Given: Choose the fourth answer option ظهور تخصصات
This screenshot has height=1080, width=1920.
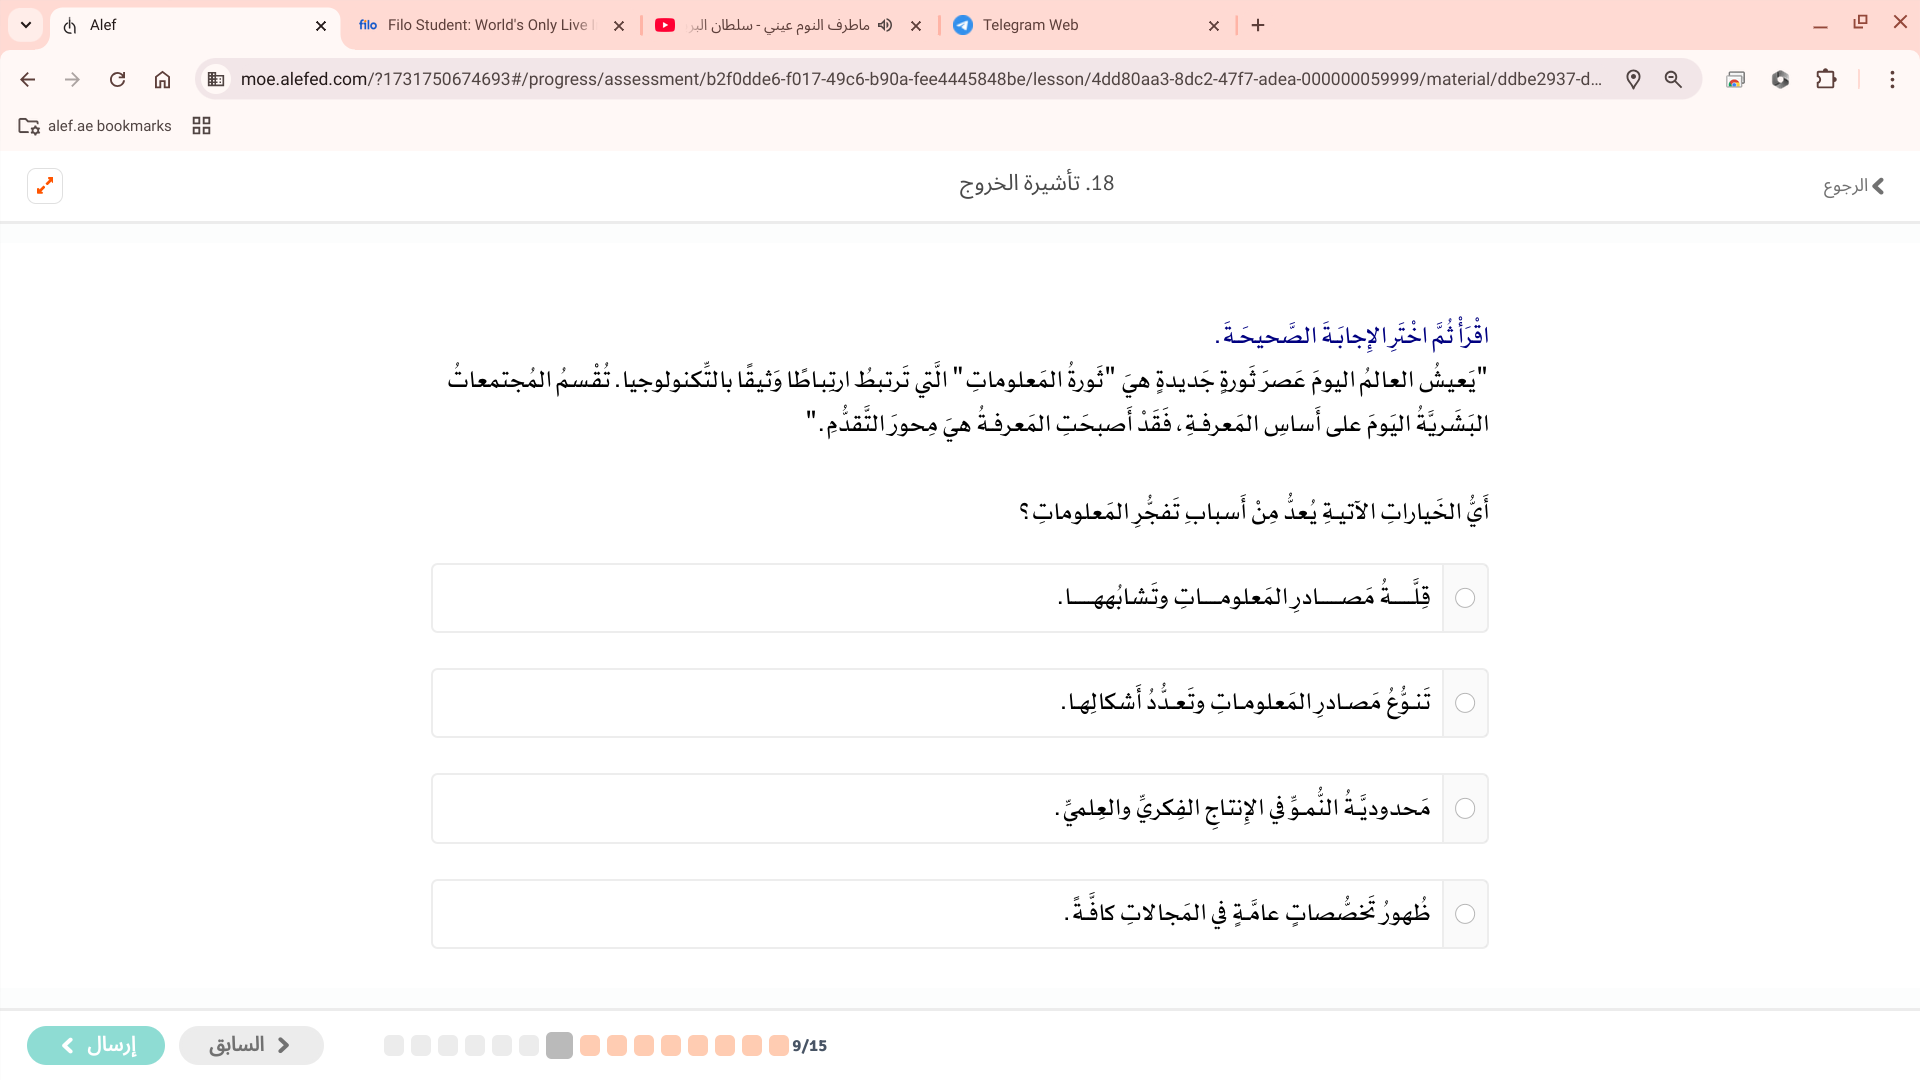Looking at the screenshot, I should tap(1465, 914).
